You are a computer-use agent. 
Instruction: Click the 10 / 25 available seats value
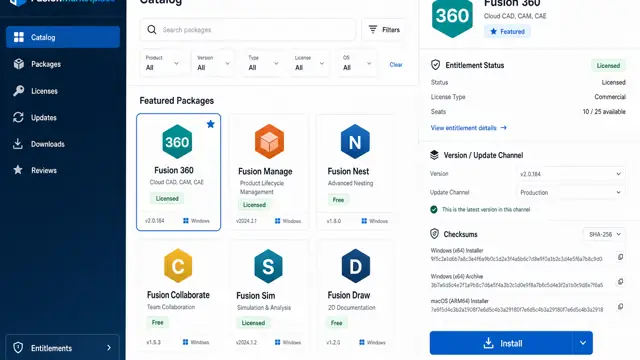point(604,111)
